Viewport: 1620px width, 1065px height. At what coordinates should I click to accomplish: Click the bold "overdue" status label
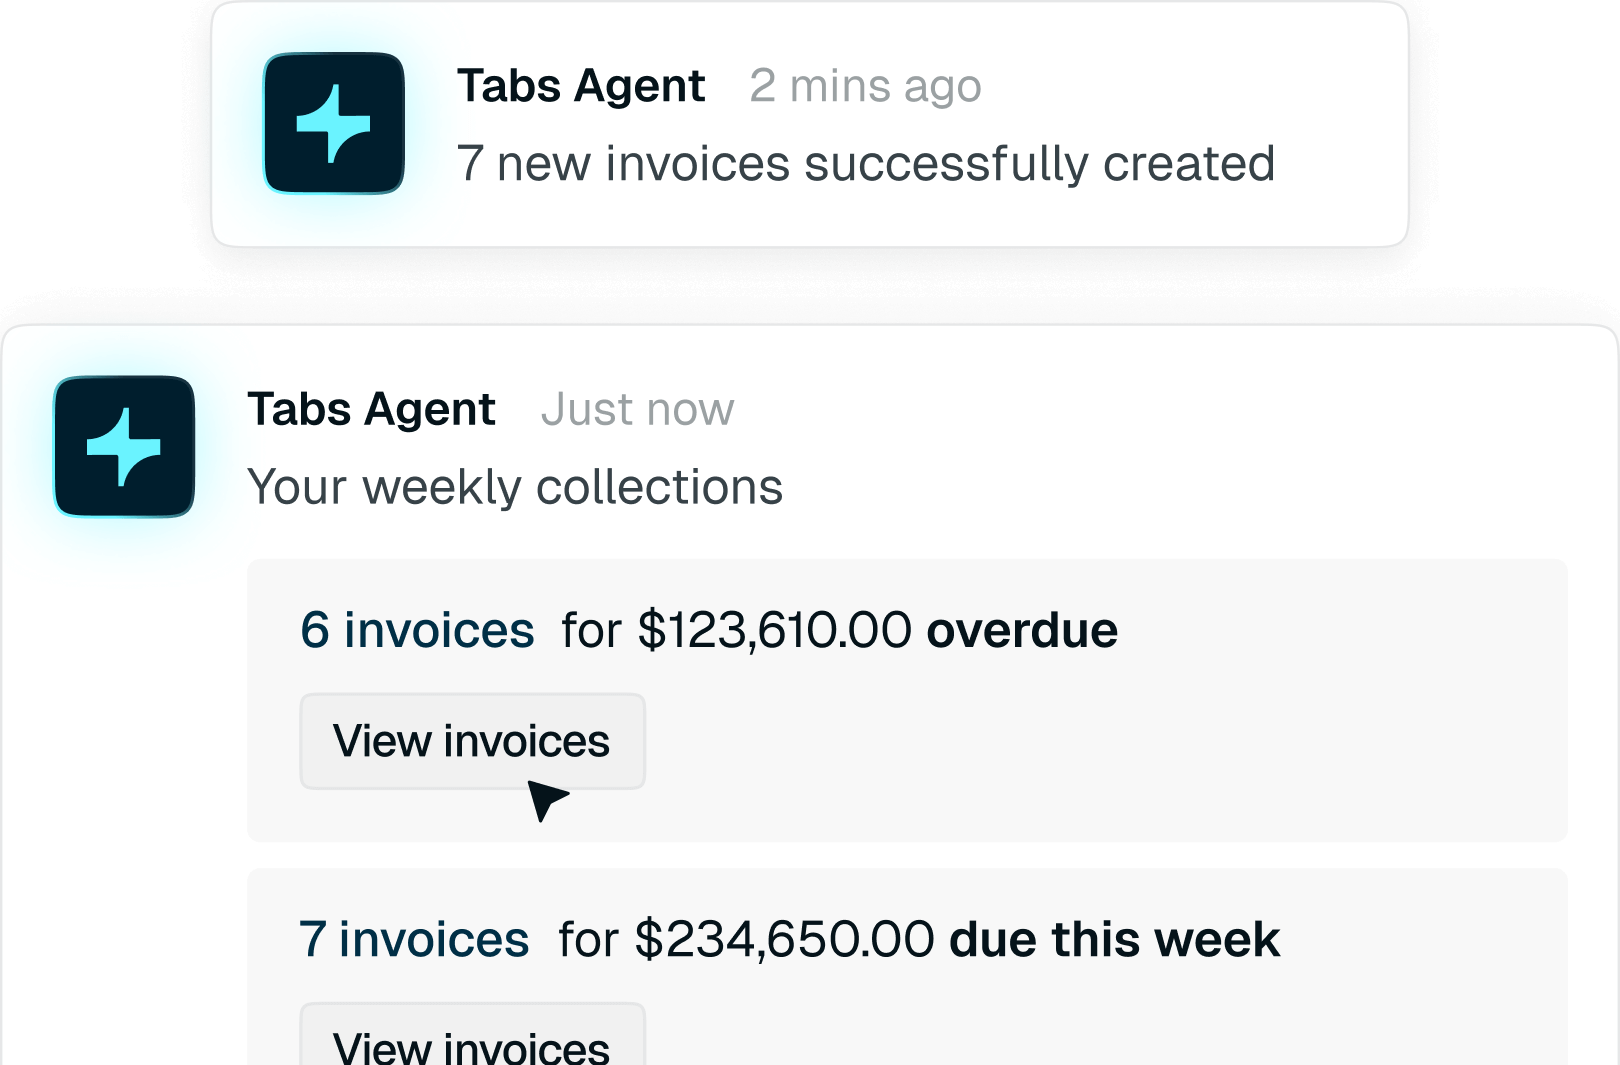pos(1022,630)
